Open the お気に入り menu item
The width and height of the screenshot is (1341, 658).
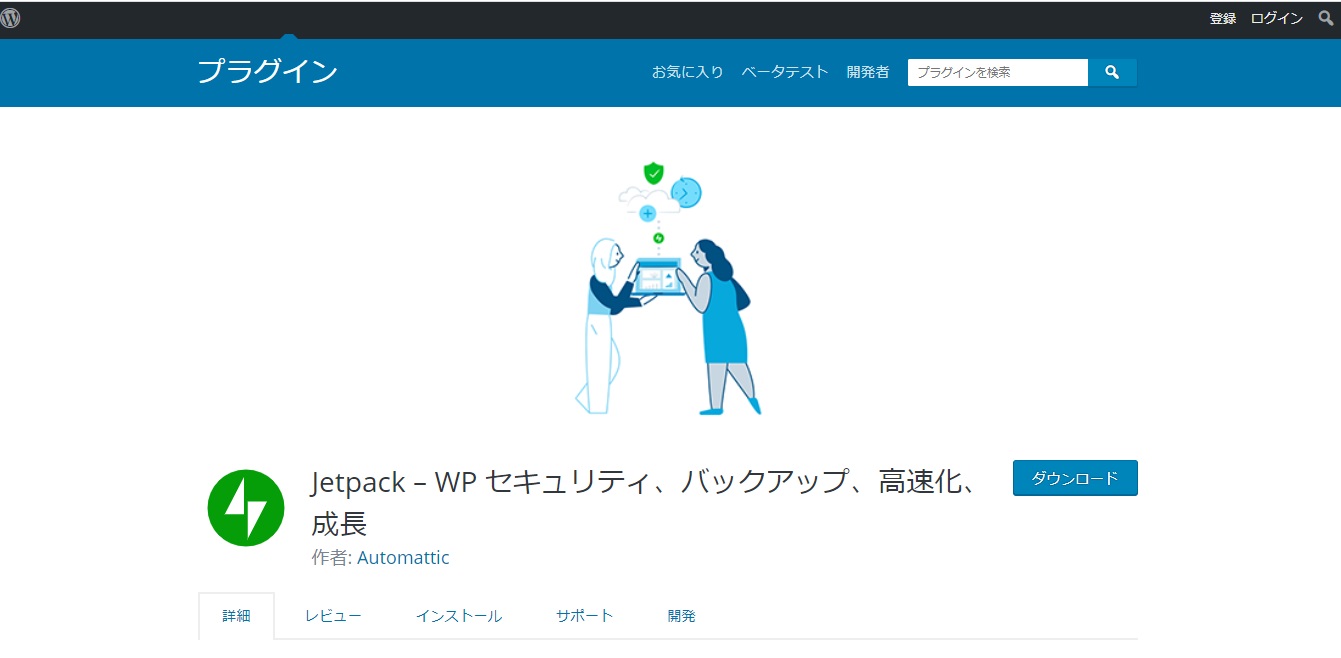pyautogui.click(x=688, y=72)
